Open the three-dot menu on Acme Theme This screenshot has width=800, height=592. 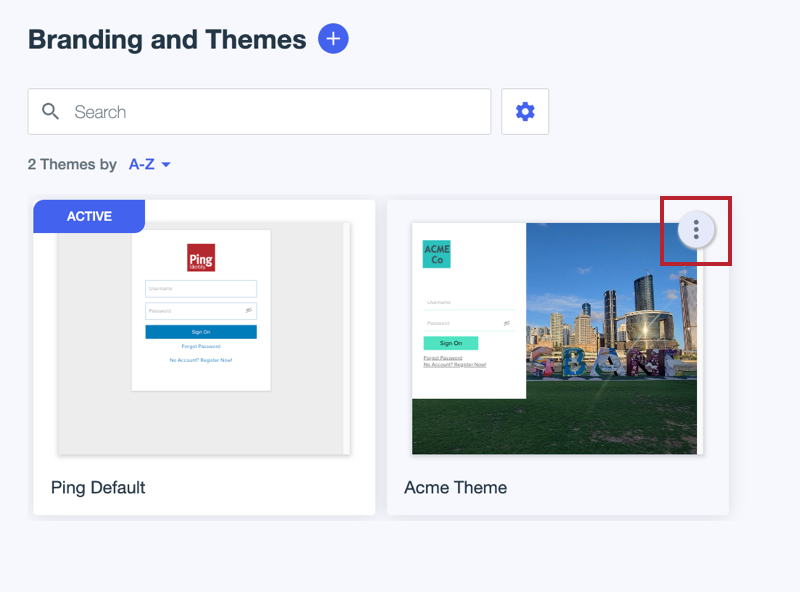pyautogui.click(x=696, y=230)
